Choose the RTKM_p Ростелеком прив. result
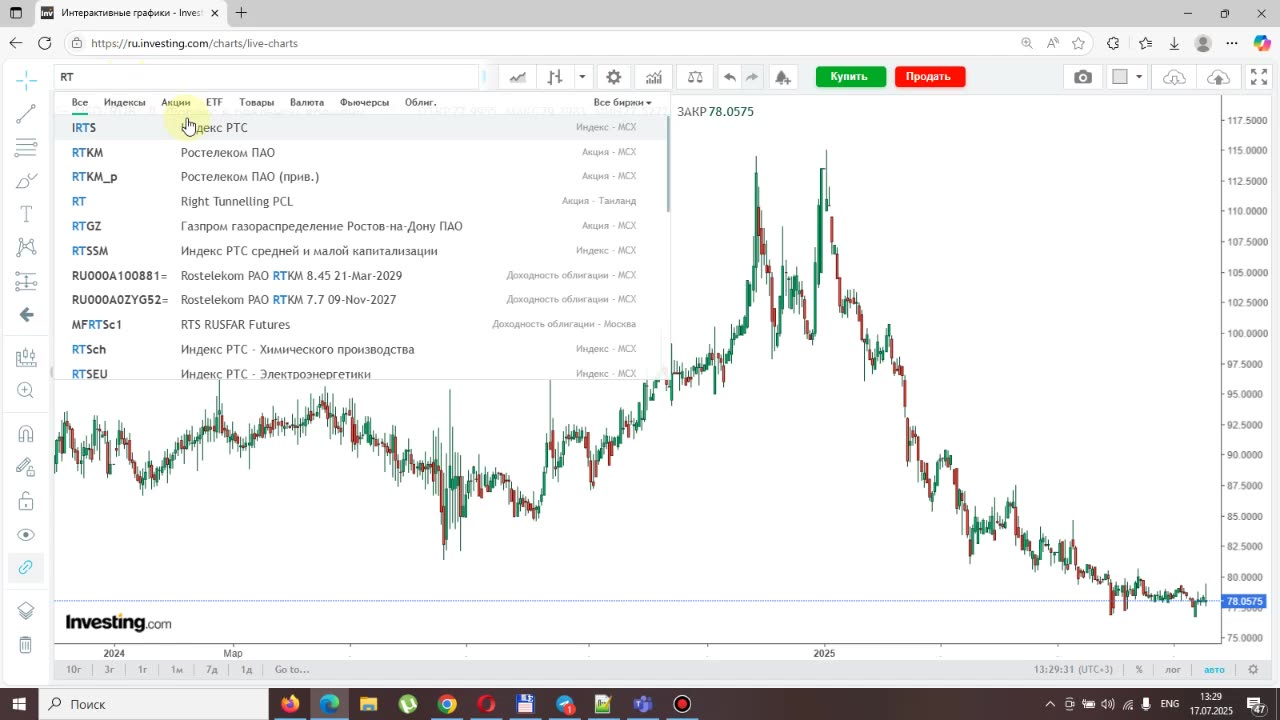Viewport: 1280px width, 720px height. pyautogui.click(x=360, y=176)
